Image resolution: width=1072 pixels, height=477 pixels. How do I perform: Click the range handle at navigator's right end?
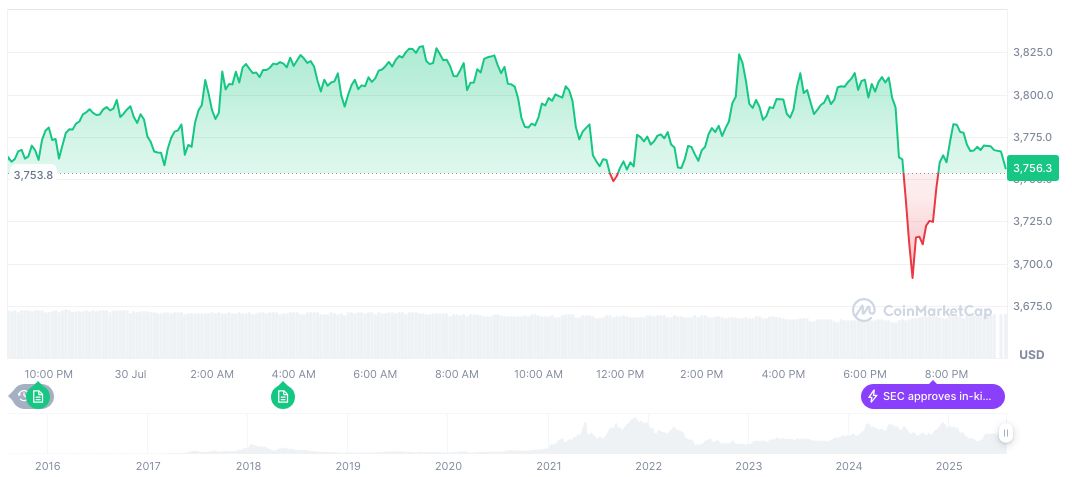click(1005, 433)
